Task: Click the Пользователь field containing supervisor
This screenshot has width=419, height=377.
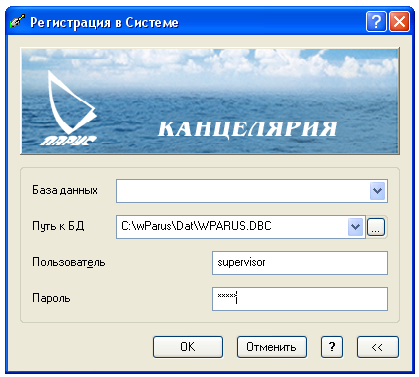Action: tap(300, 263)
